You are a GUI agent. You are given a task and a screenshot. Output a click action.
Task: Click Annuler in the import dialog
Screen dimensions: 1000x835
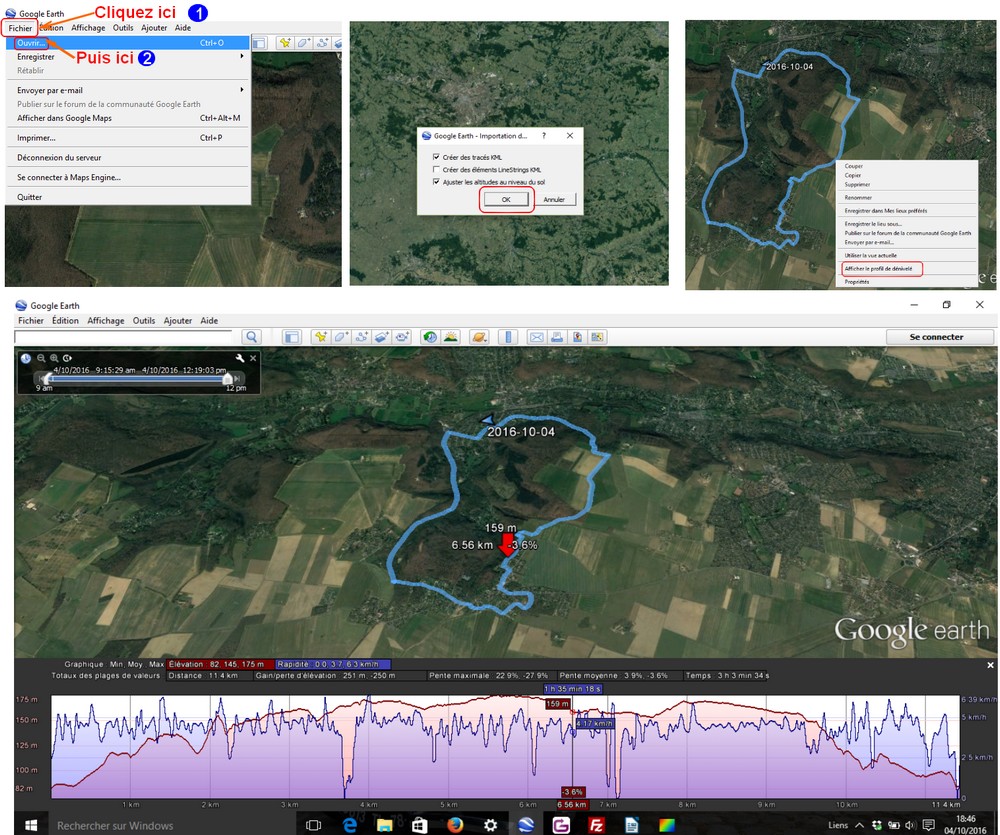click(554, 200)
